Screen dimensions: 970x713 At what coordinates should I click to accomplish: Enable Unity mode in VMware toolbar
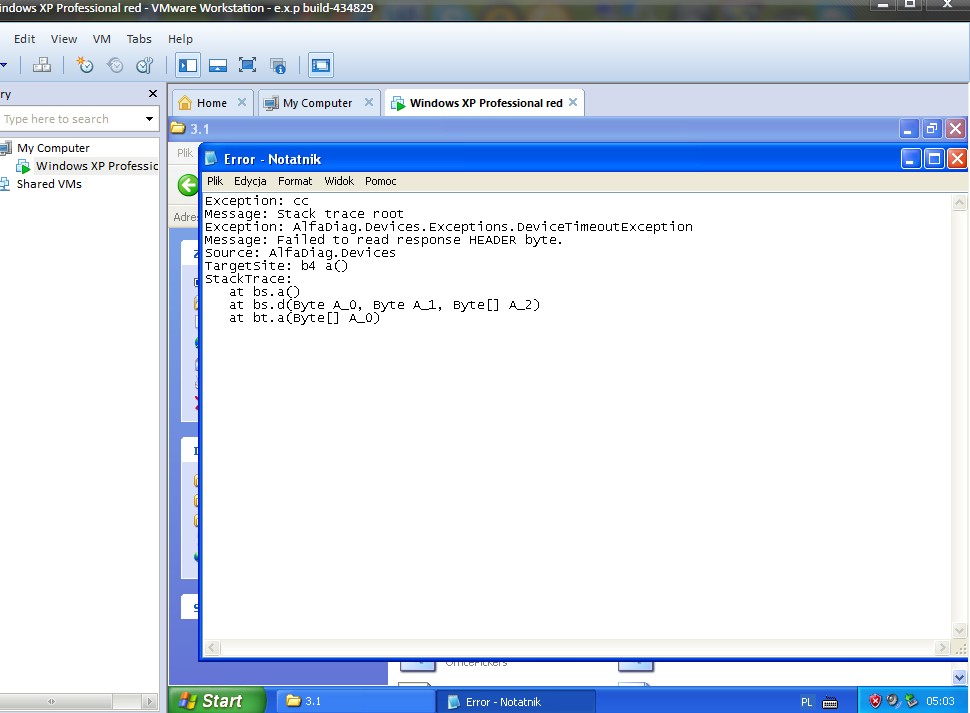pyautogui.click(x=278, y=65)
